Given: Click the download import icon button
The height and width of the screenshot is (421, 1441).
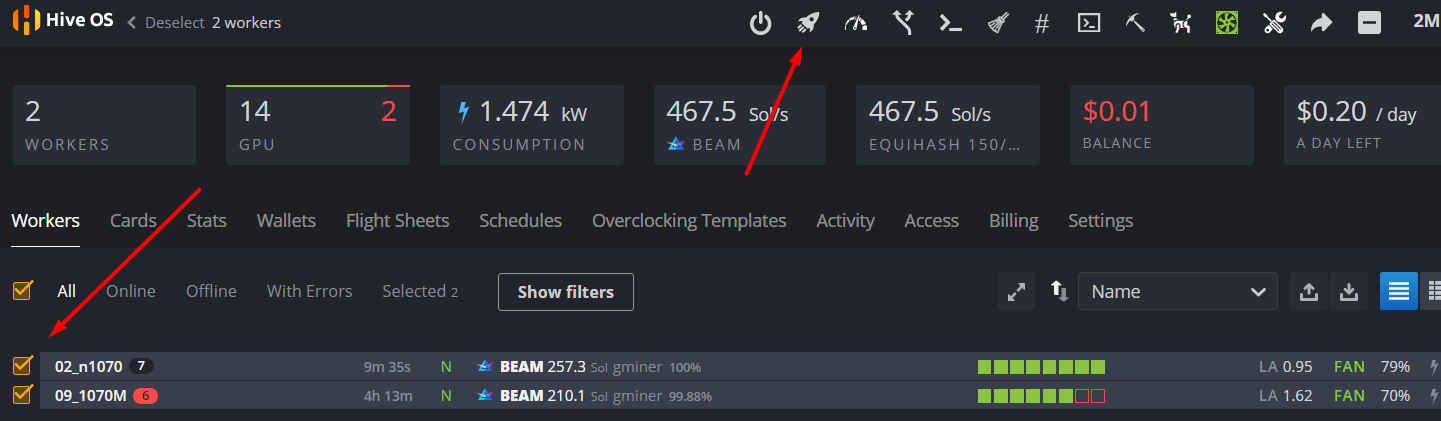Looking at the screenshot, I should pyautogui.click(x=1349, y=292).
